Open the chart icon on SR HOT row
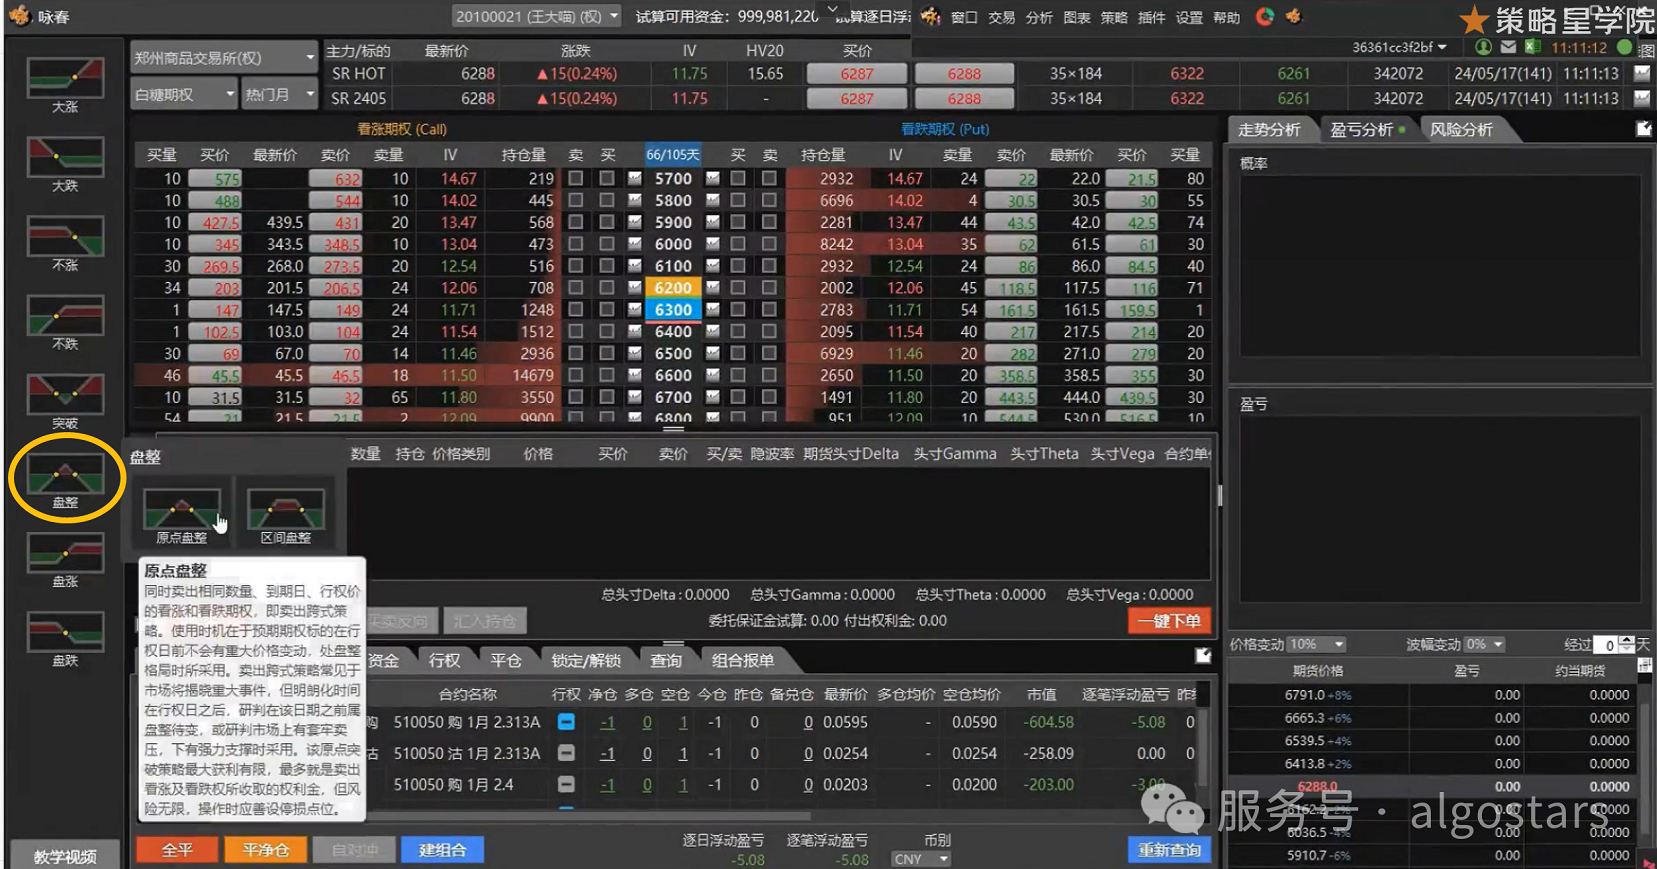 1641,74
